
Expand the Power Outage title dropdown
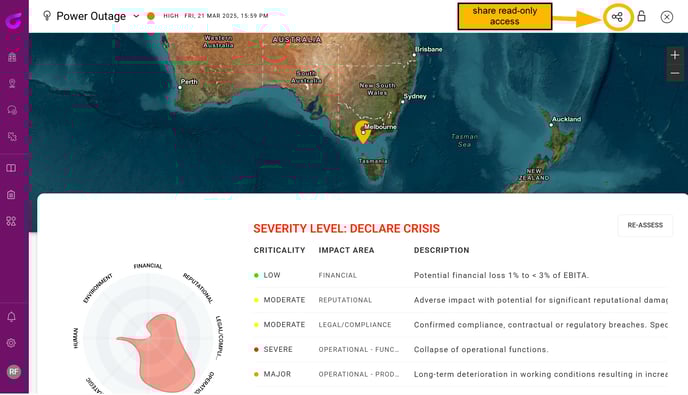(136, 16)
